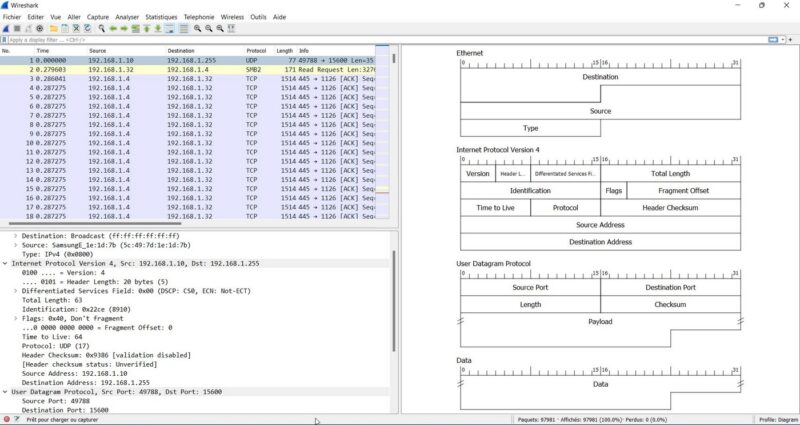Image resolution: width=800 pixels, height=425 pixels.
Task: Toggle the auto-scroll during live capture icon
Action: (169, 29)
